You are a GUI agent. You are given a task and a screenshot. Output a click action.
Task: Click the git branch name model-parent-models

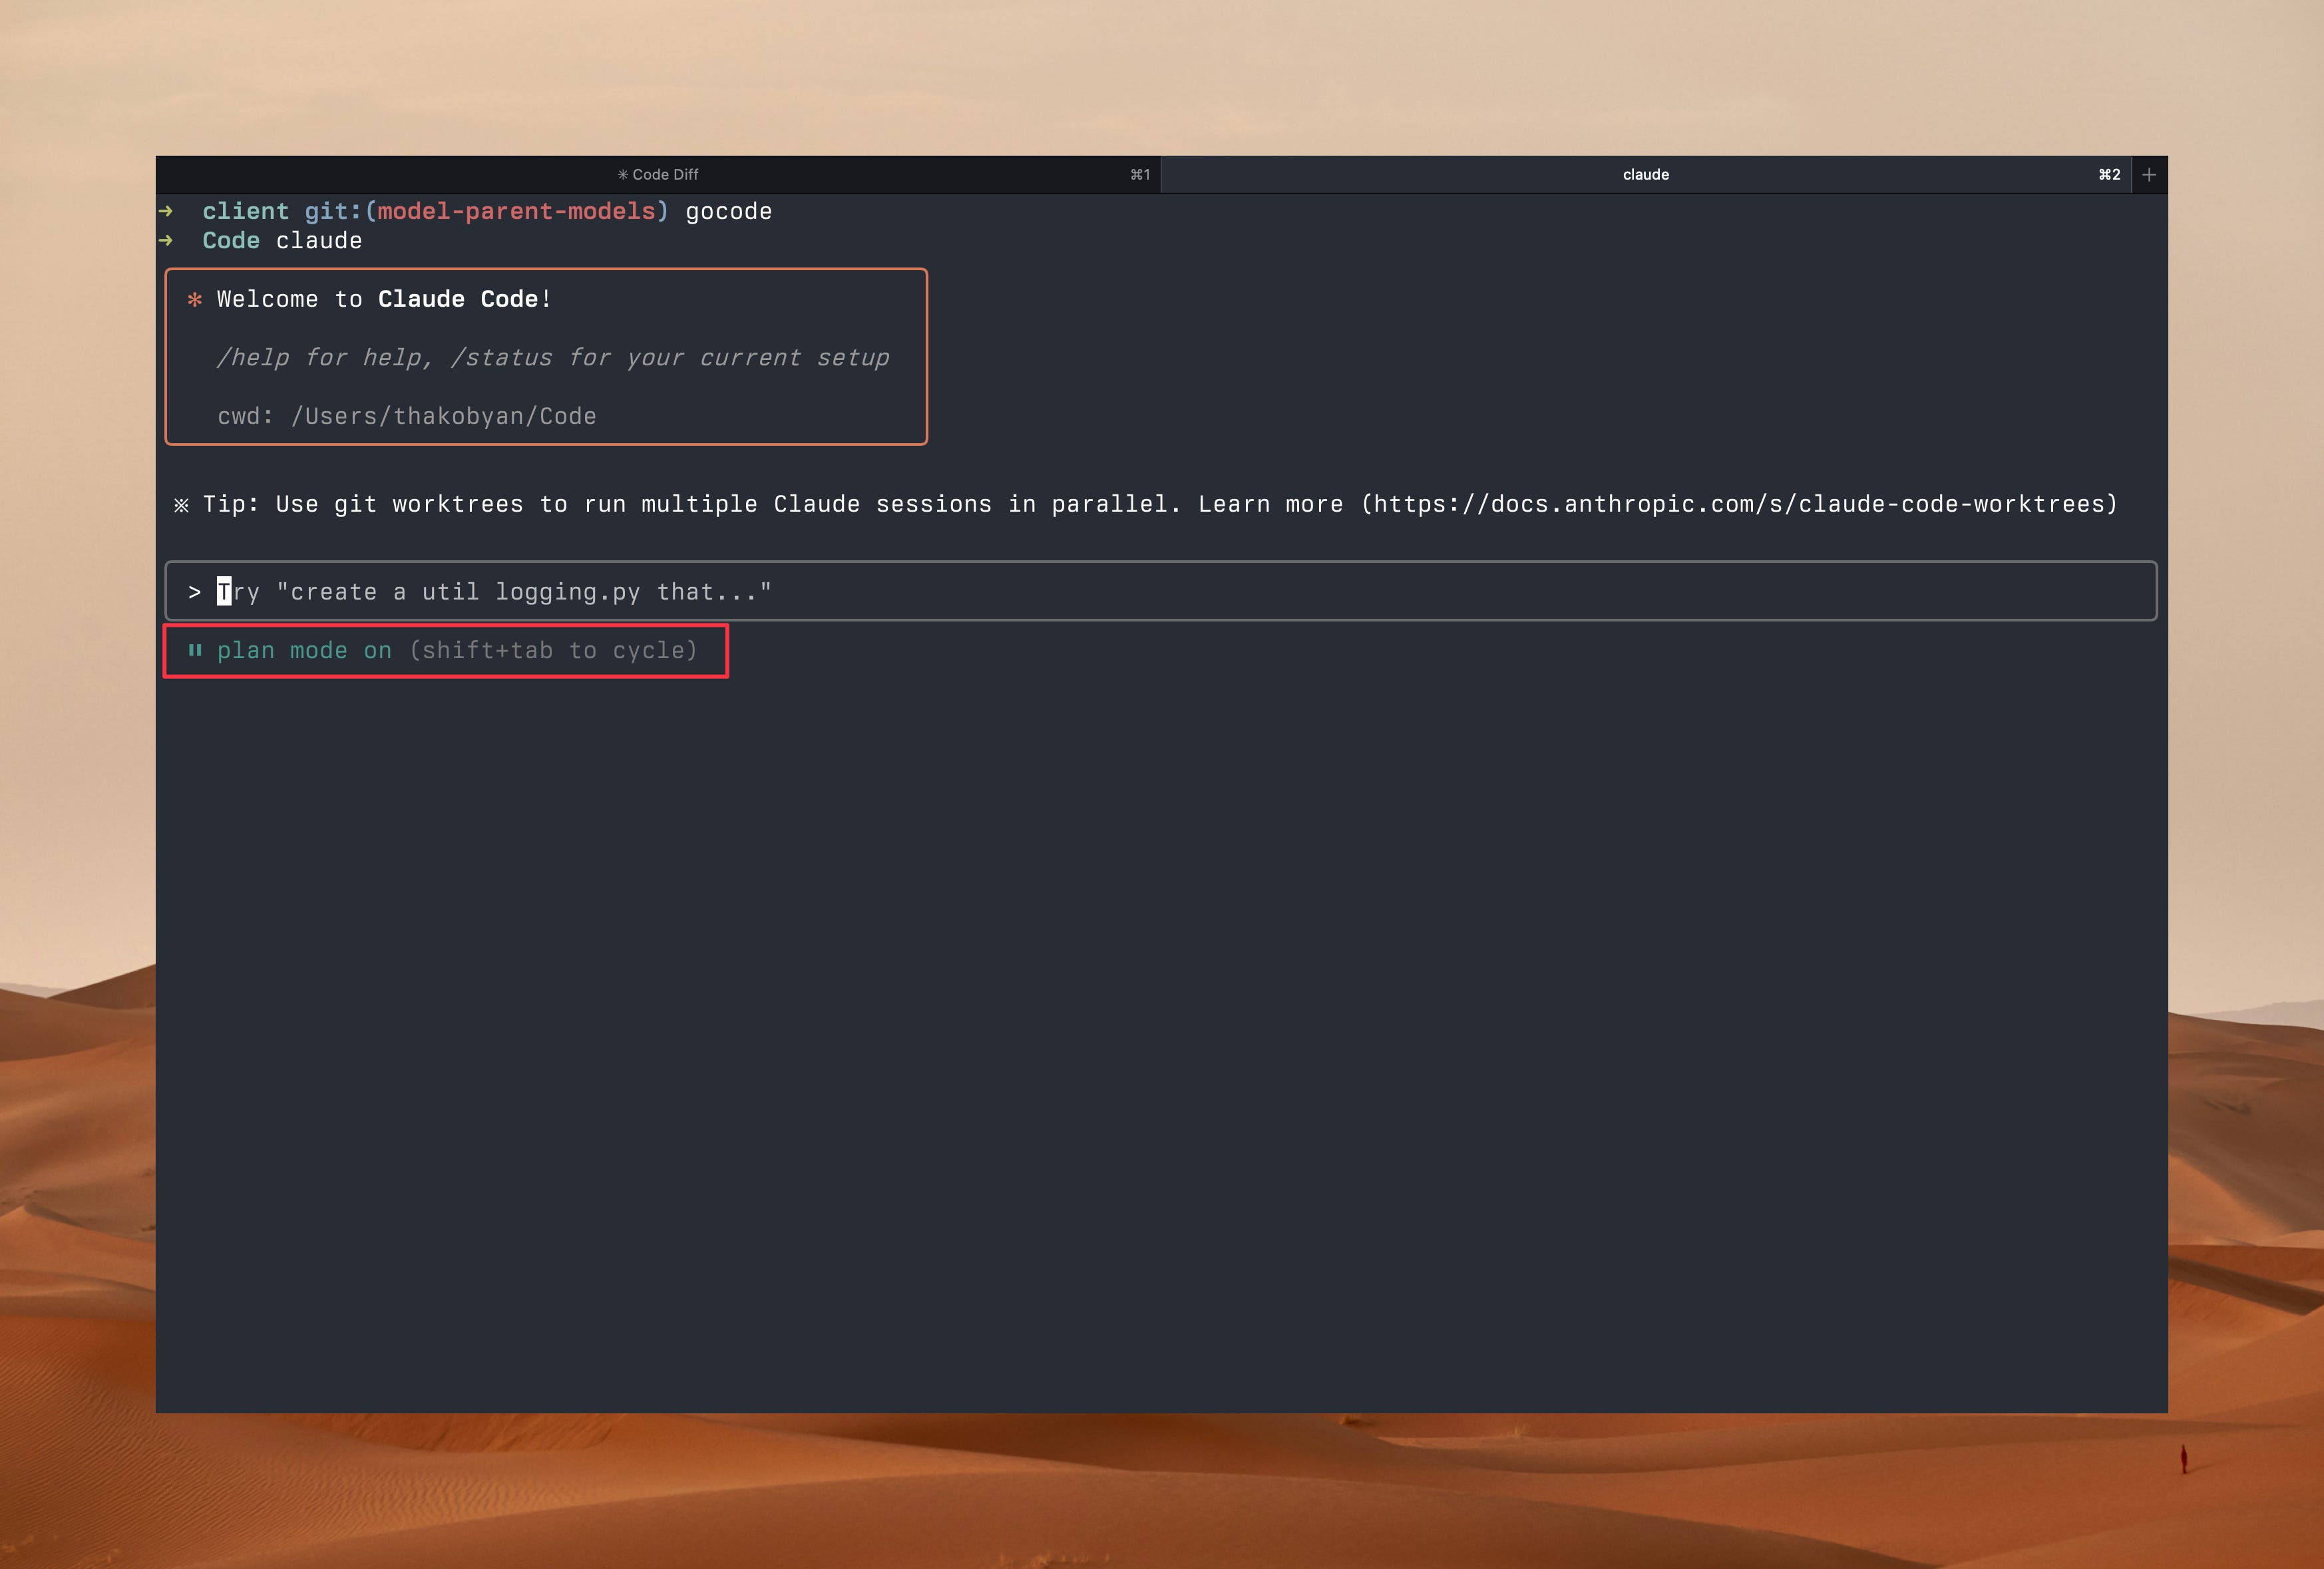click(x=516, y=211)
